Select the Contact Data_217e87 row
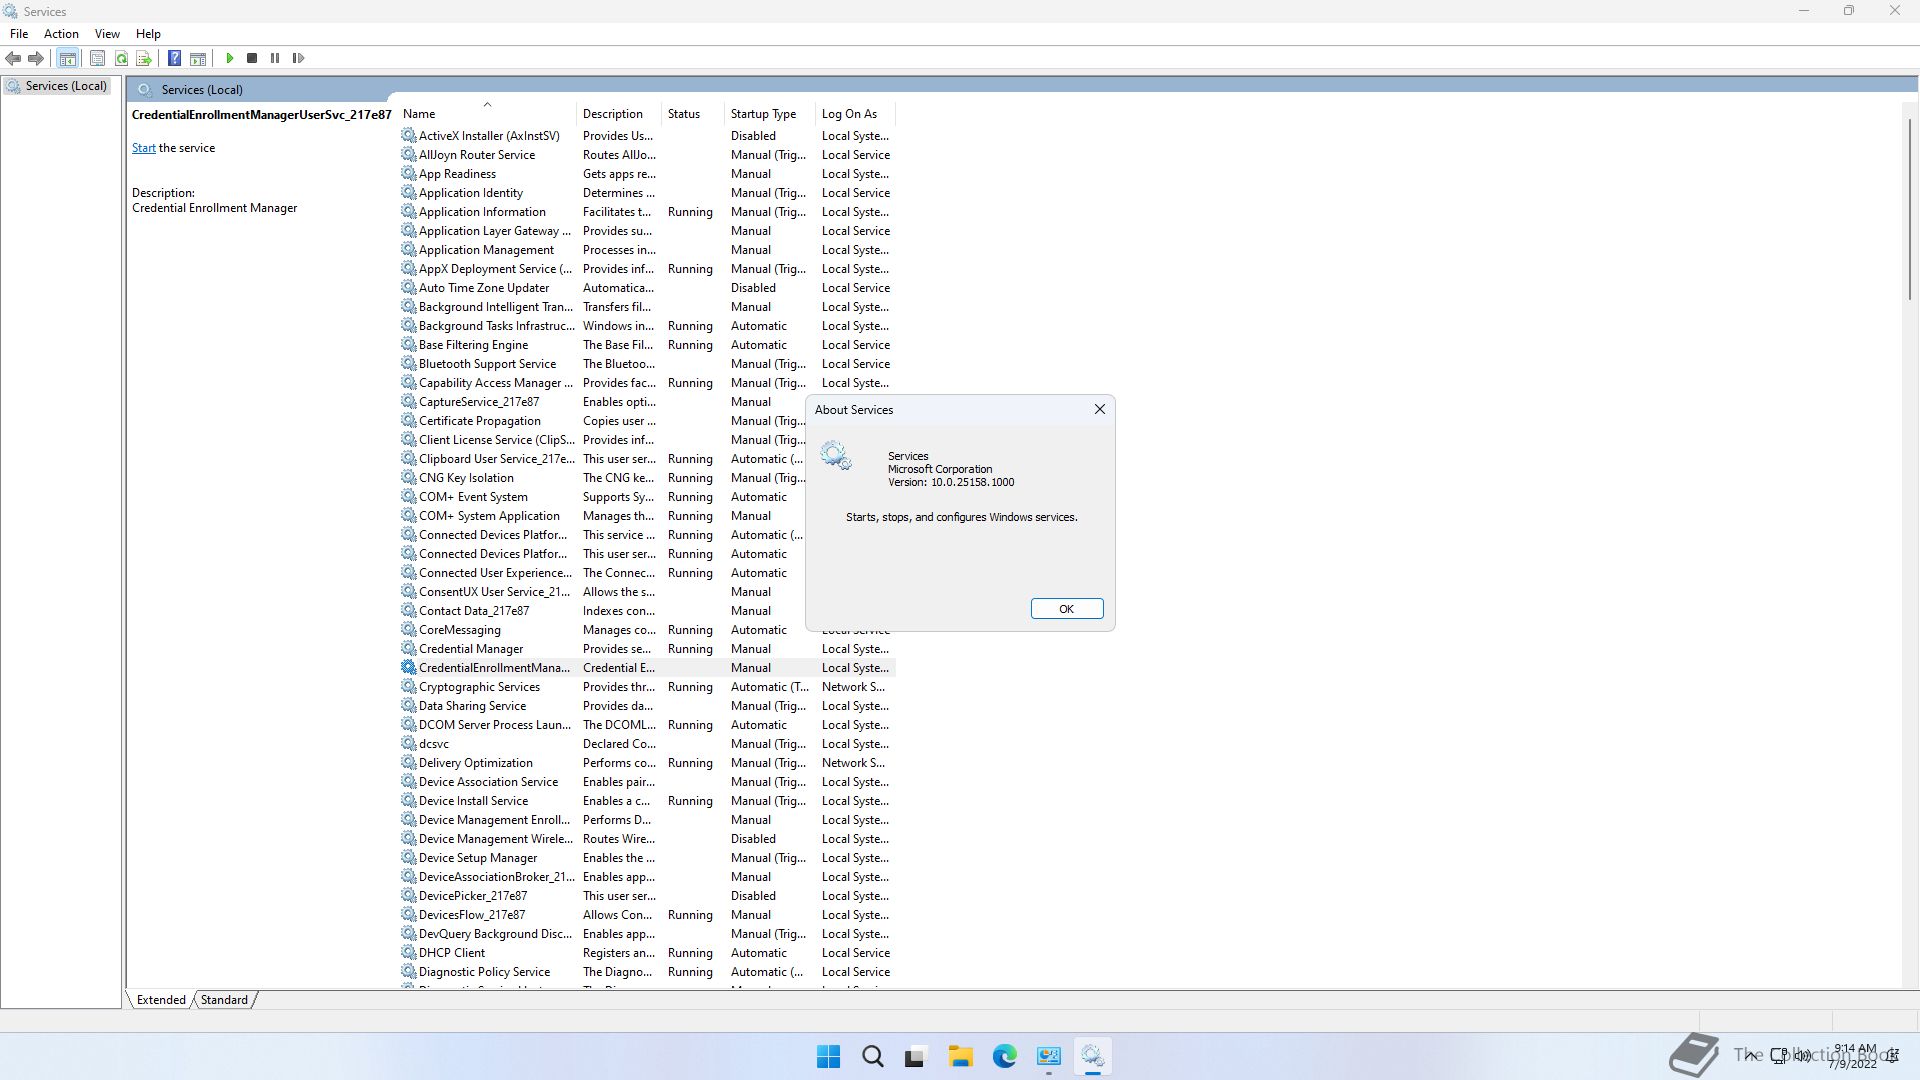The height and width of the screenshot is (1080, 1920). [603, 610]
